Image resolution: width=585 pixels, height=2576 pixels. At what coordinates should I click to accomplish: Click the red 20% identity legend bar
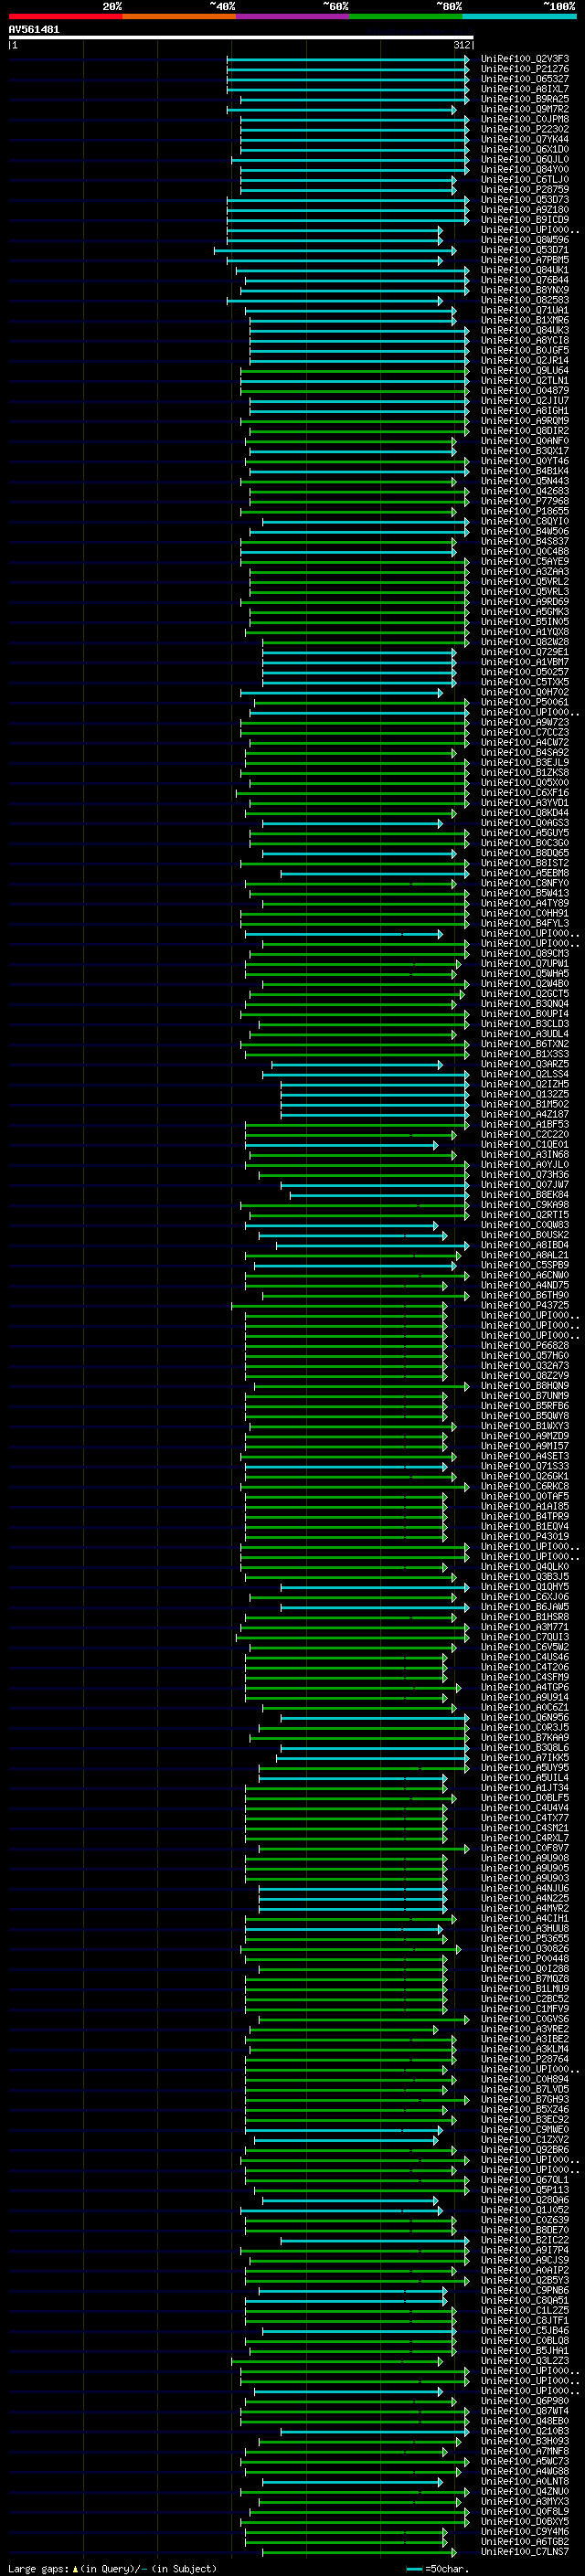65,16
